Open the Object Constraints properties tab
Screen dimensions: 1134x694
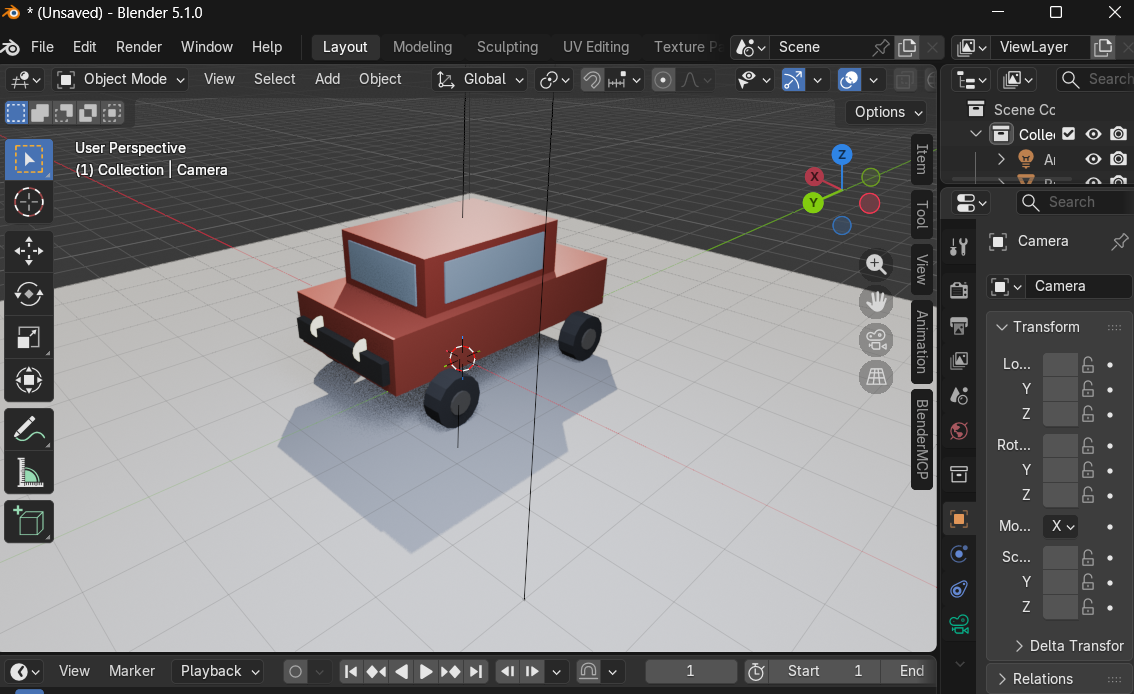point(959,589)
